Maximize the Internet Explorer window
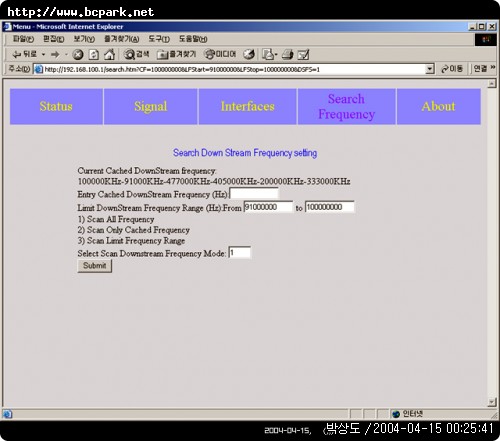 click(481, 27)
